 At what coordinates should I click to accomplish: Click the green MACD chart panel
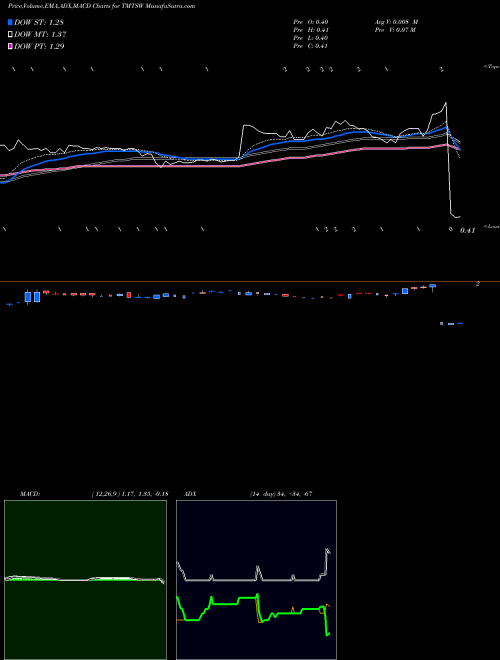85,580
